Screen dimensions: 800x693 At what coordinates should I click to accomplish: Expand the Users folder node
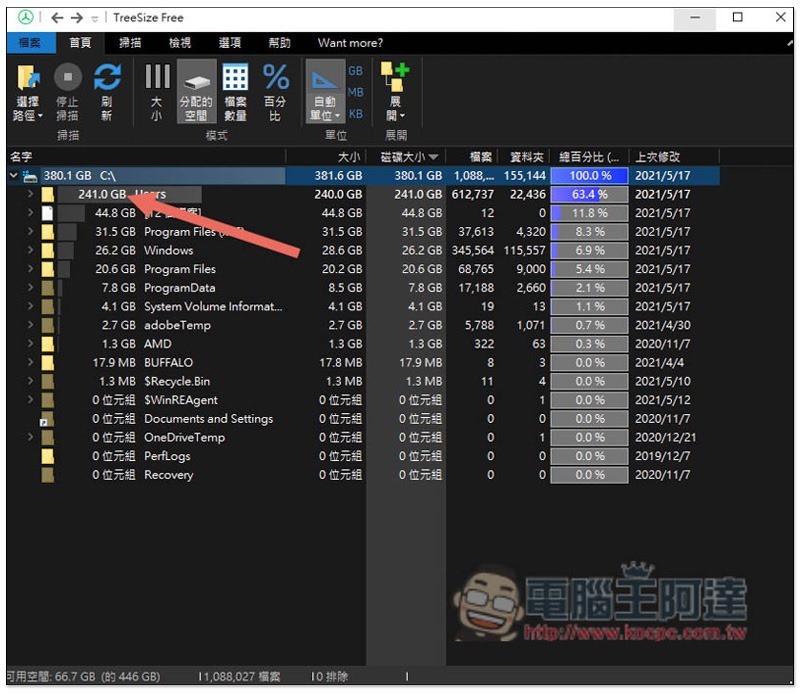(x=31, y=194)
